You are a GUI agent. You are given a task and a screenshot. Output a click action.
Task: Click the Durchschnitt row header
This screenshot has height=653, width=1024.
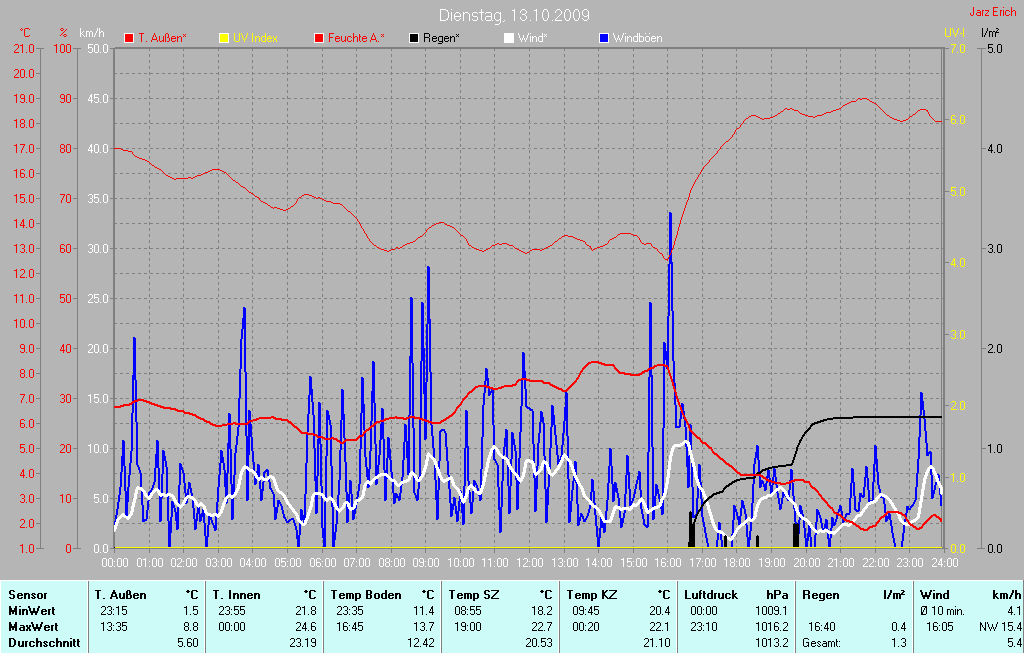[44, 643]
